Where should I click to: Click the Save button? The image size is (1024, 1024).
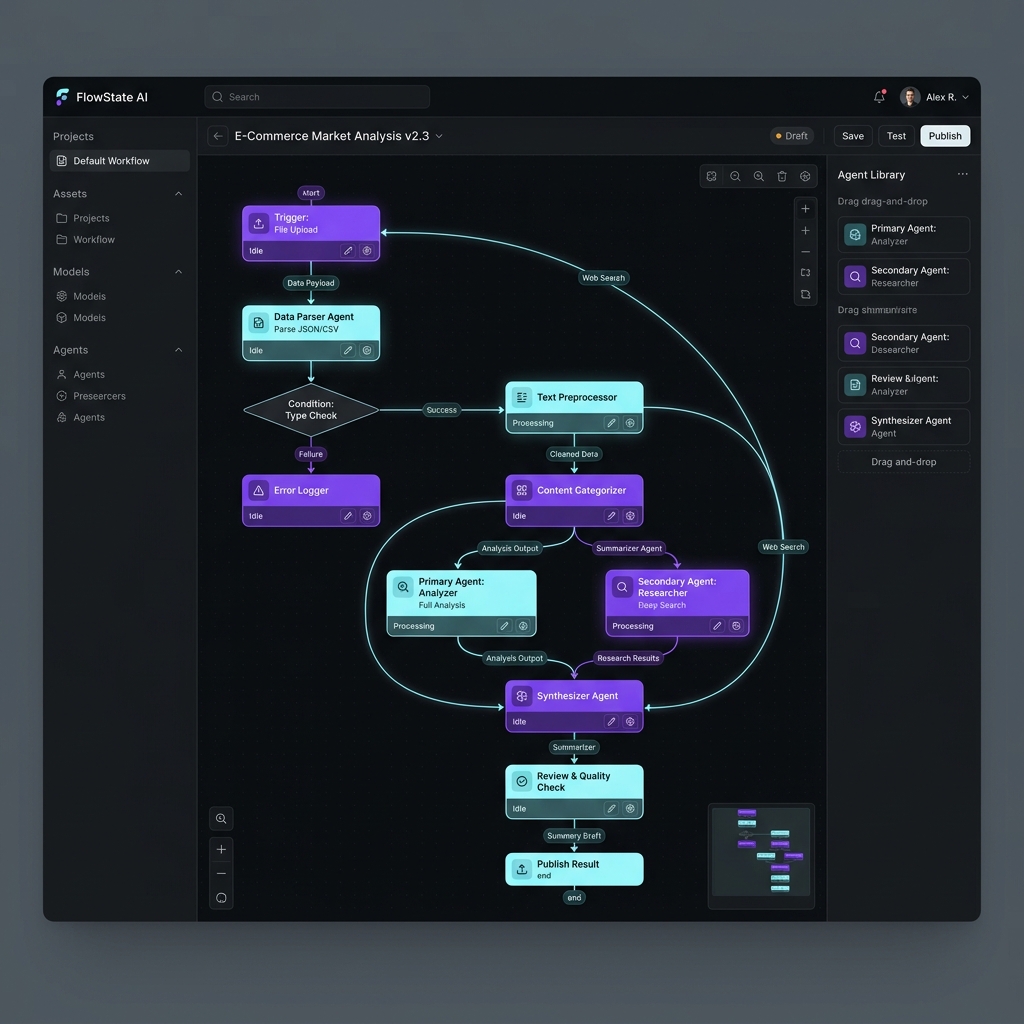[853, 136]
